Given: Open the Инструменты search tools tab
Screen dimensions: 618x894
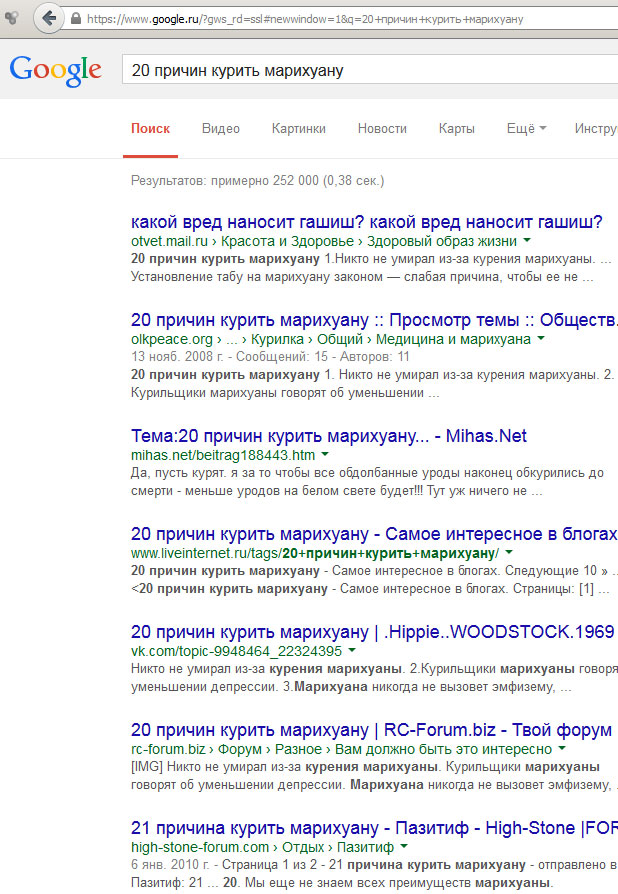Looking at the screenshot, I should (x=596, y=129).
